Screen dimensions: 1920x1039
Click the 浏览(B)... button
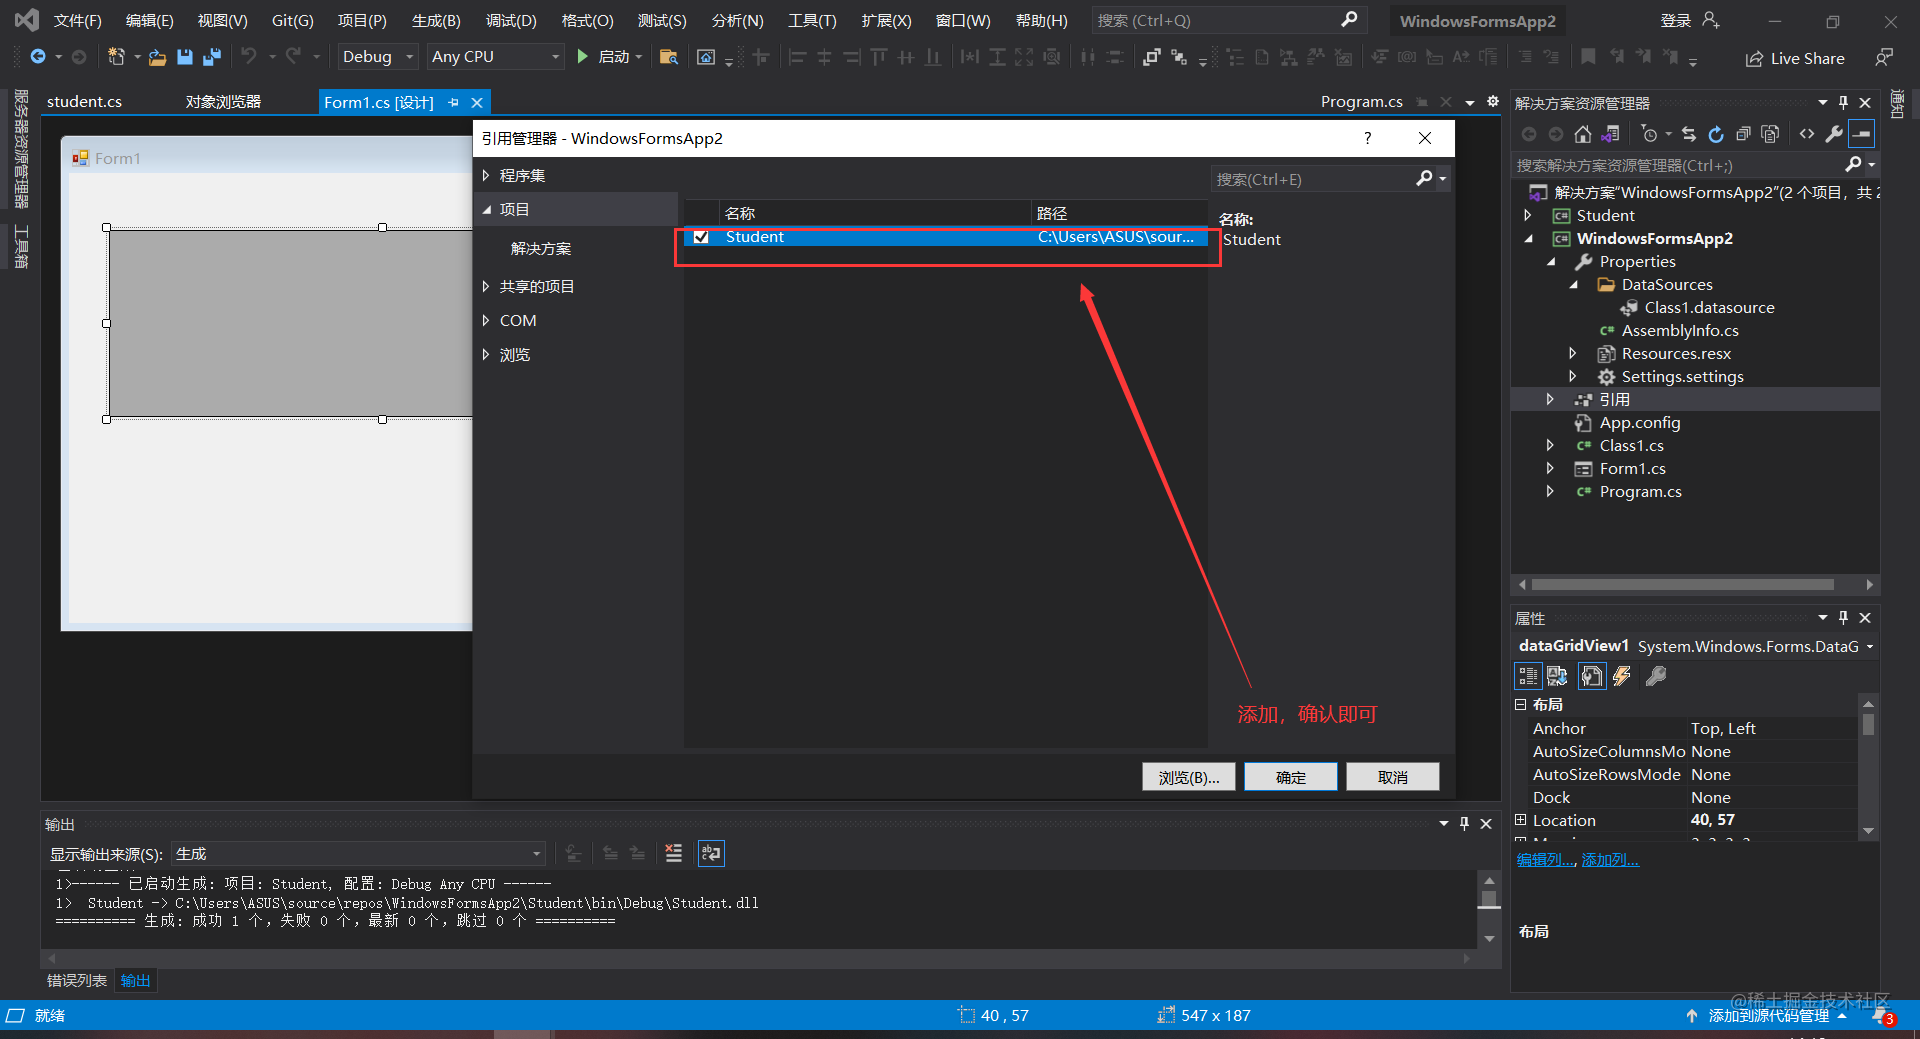1188,777
